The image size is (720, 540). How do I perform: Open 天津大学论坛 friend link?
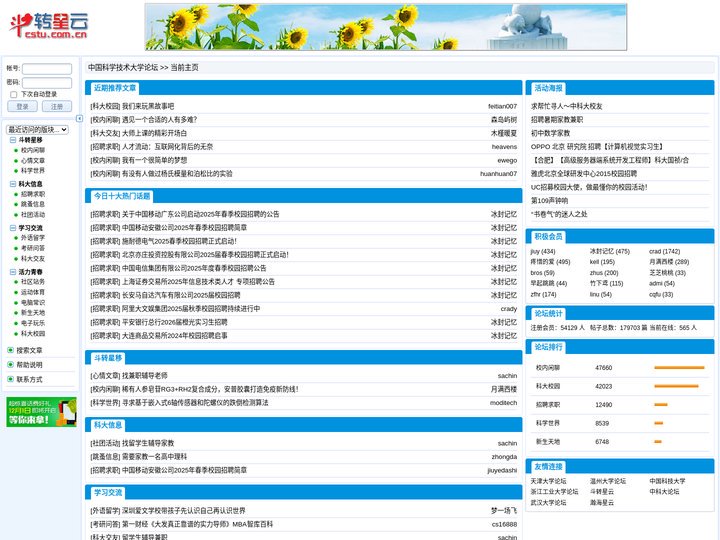coord(548,481)
